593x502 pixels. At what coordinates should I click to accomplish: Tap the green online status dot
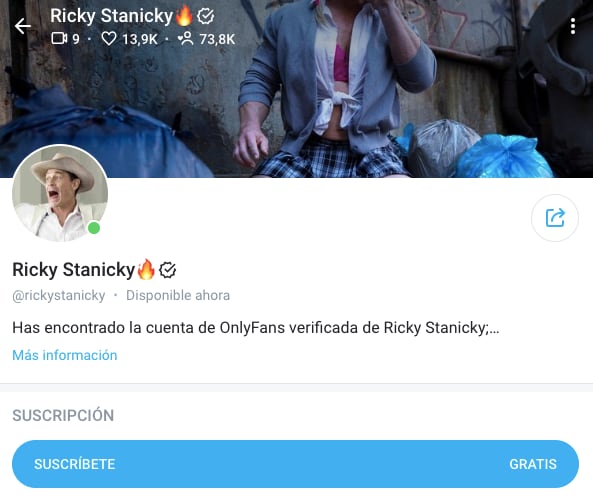[94, 228]
